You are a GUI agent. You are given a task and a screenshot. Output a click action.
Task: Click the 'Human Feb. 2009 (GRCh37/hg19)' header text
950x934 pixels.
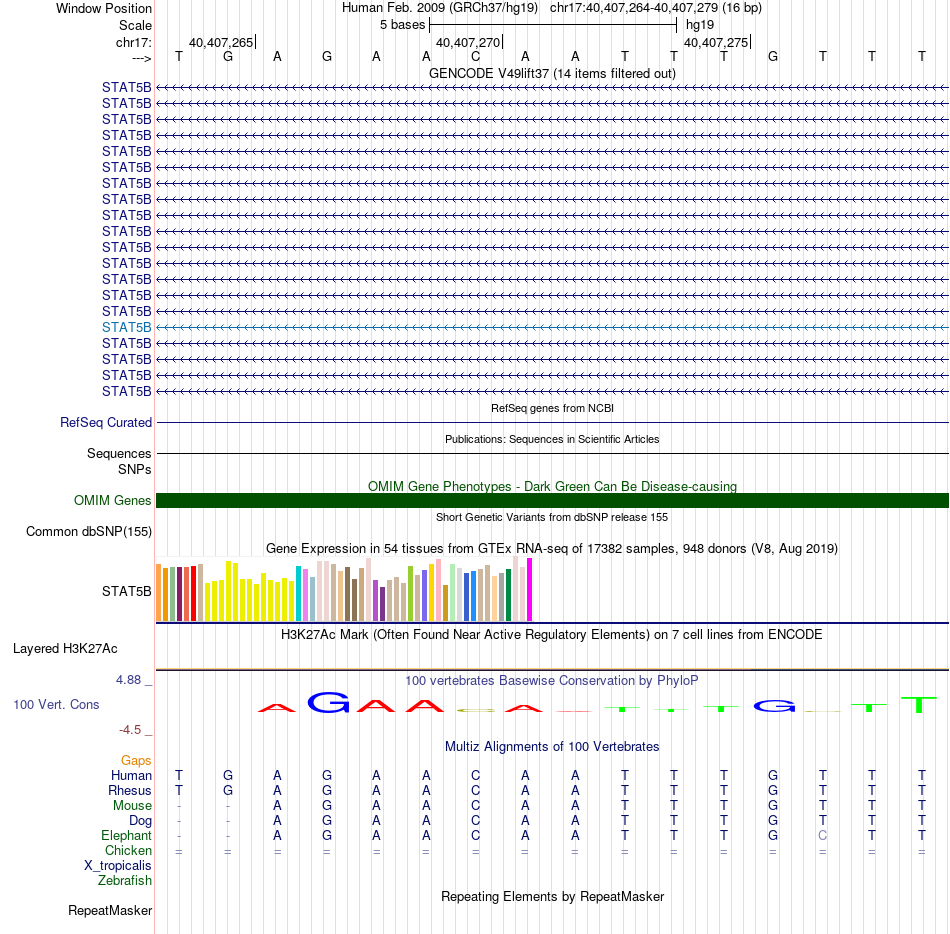(x=439, y=8)
